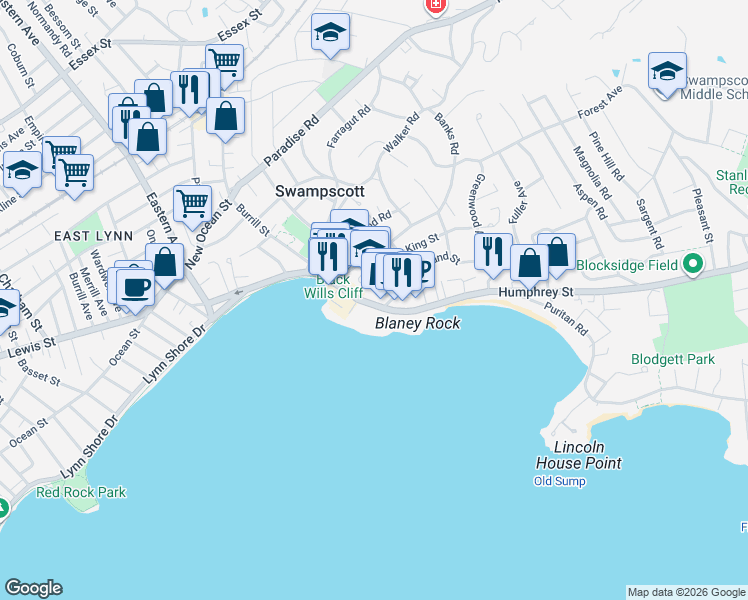Select the front shopping cart marker beside far-left school
Viewport: 748px width, 600px height.
point(74,173)
